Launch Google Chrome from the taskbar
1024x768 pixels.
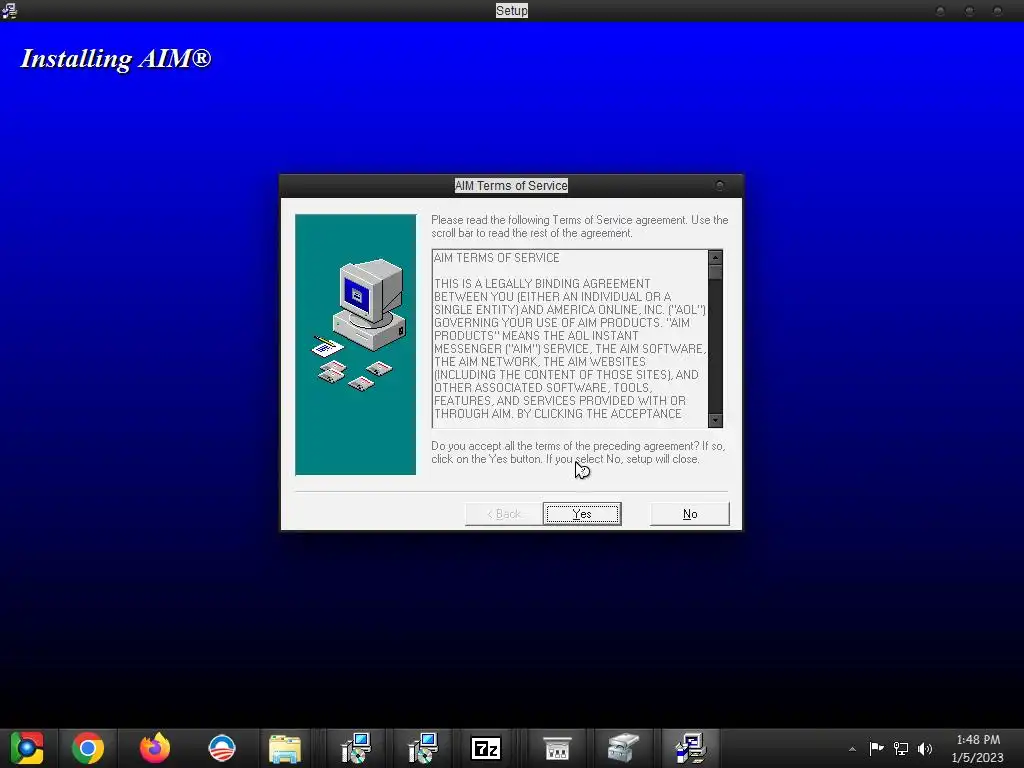click(88, 748)
